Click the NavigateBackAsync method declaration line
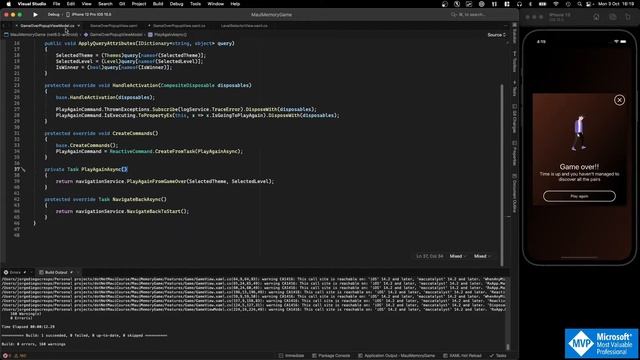 point(105,200)
